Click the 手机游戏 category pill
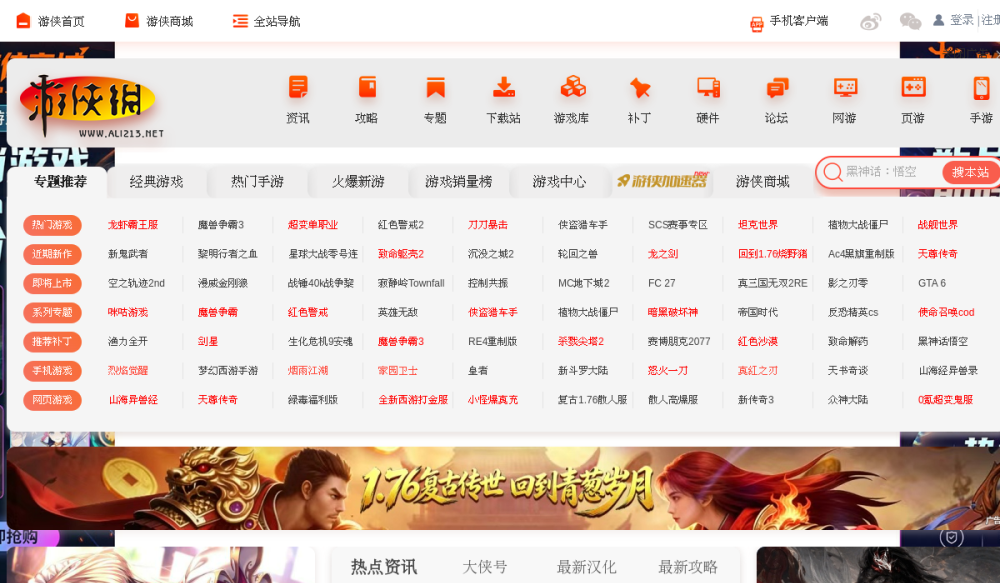 tap(52, 371)
